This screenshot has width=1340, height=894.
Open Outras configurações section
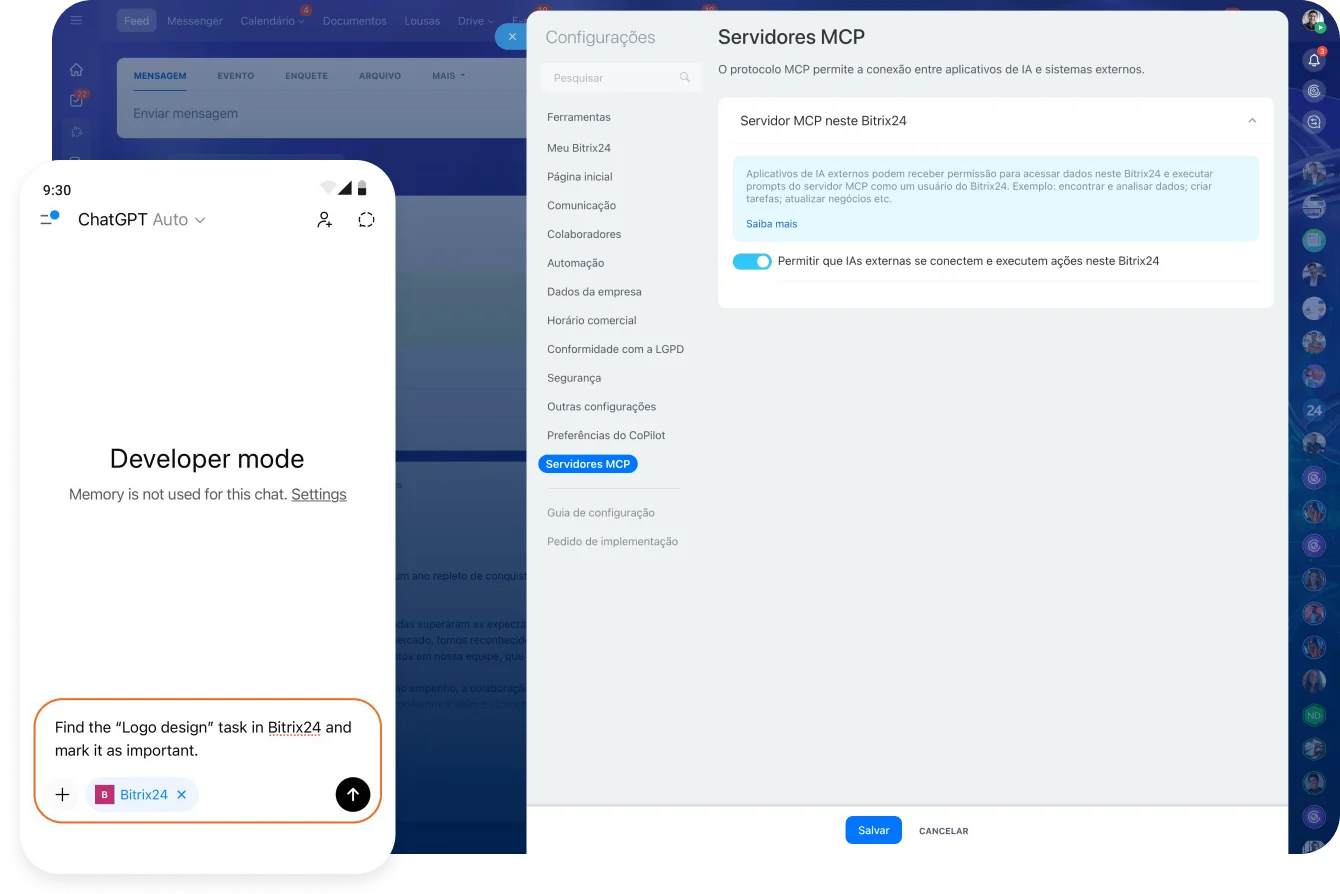(x=602, y=407)
